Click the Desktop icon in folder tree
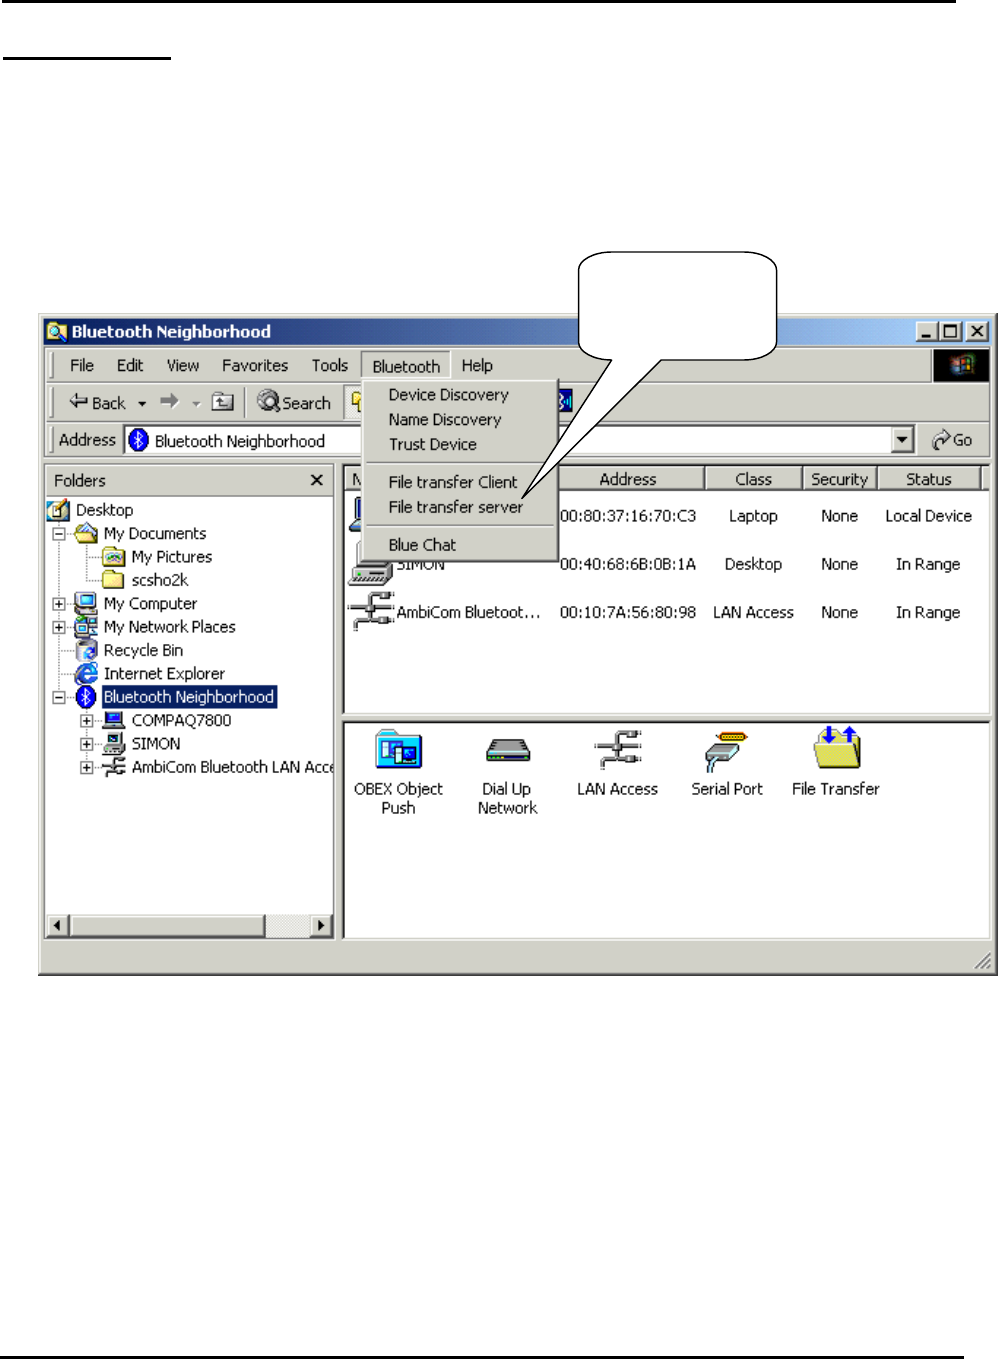The width and height of the screenshot is (998, 1359). point(59,510)
